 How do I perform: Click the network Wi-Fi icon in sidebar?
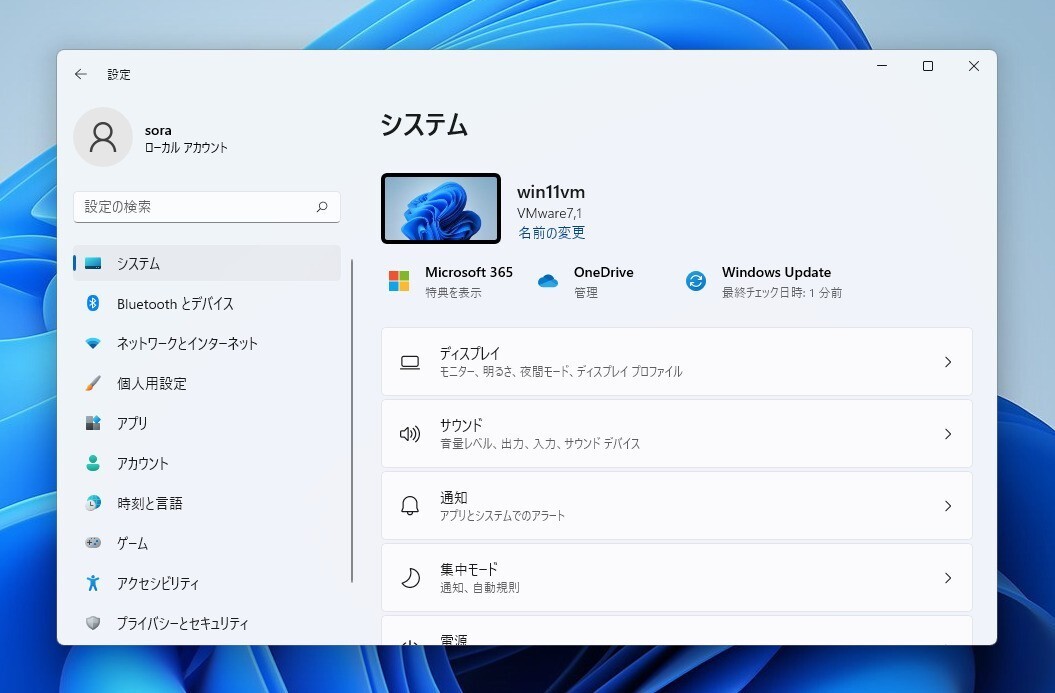pyautogui.click(x=93, y=343)
